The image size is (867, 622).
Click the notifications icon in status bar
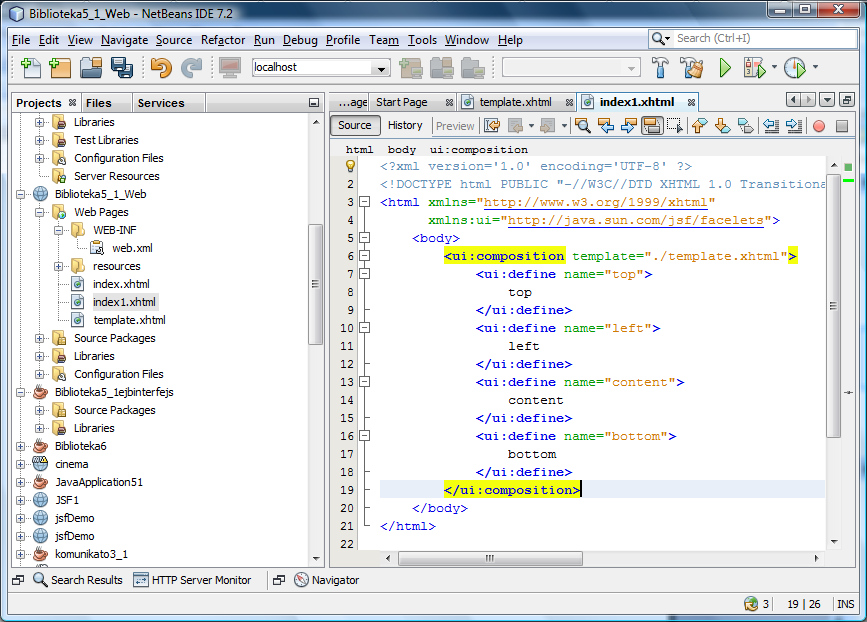(x=751, y=604)
